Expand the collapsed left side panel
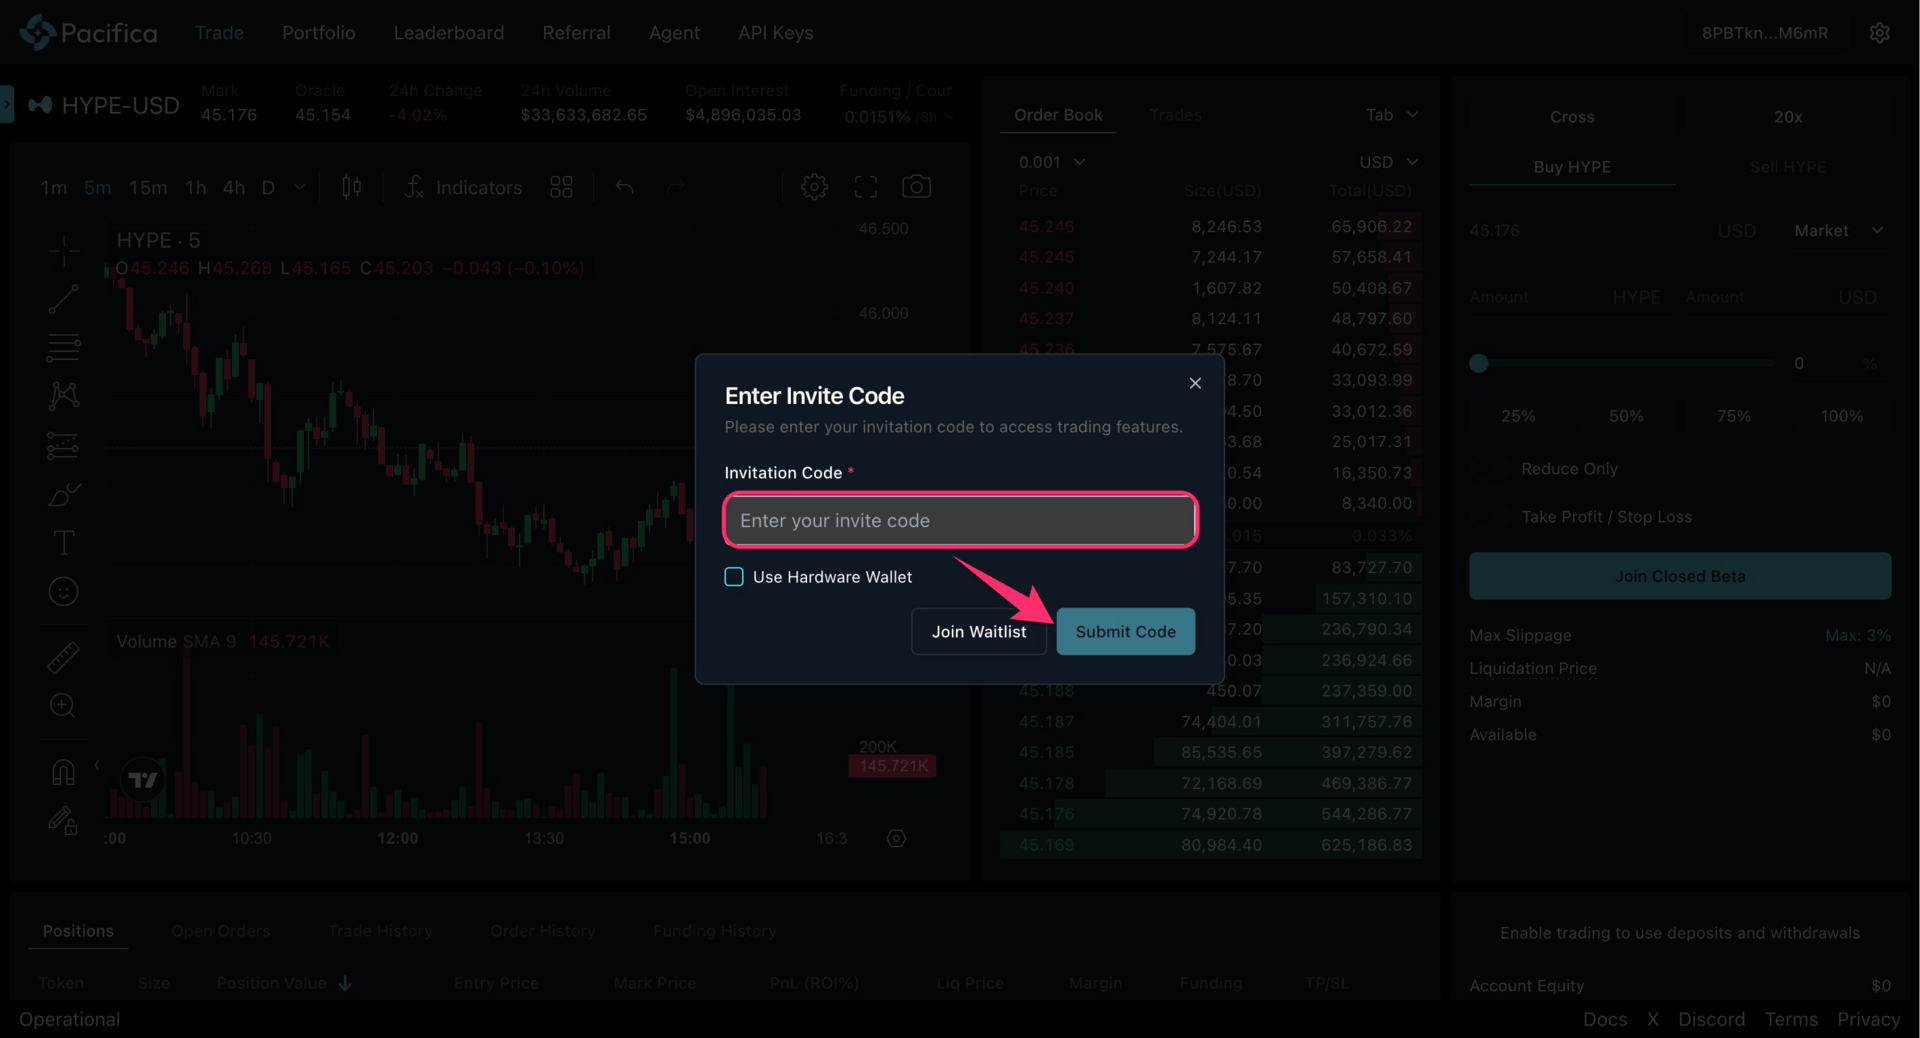The width and height of the screenshot is (1920, 1038). (x=7, y=104)
